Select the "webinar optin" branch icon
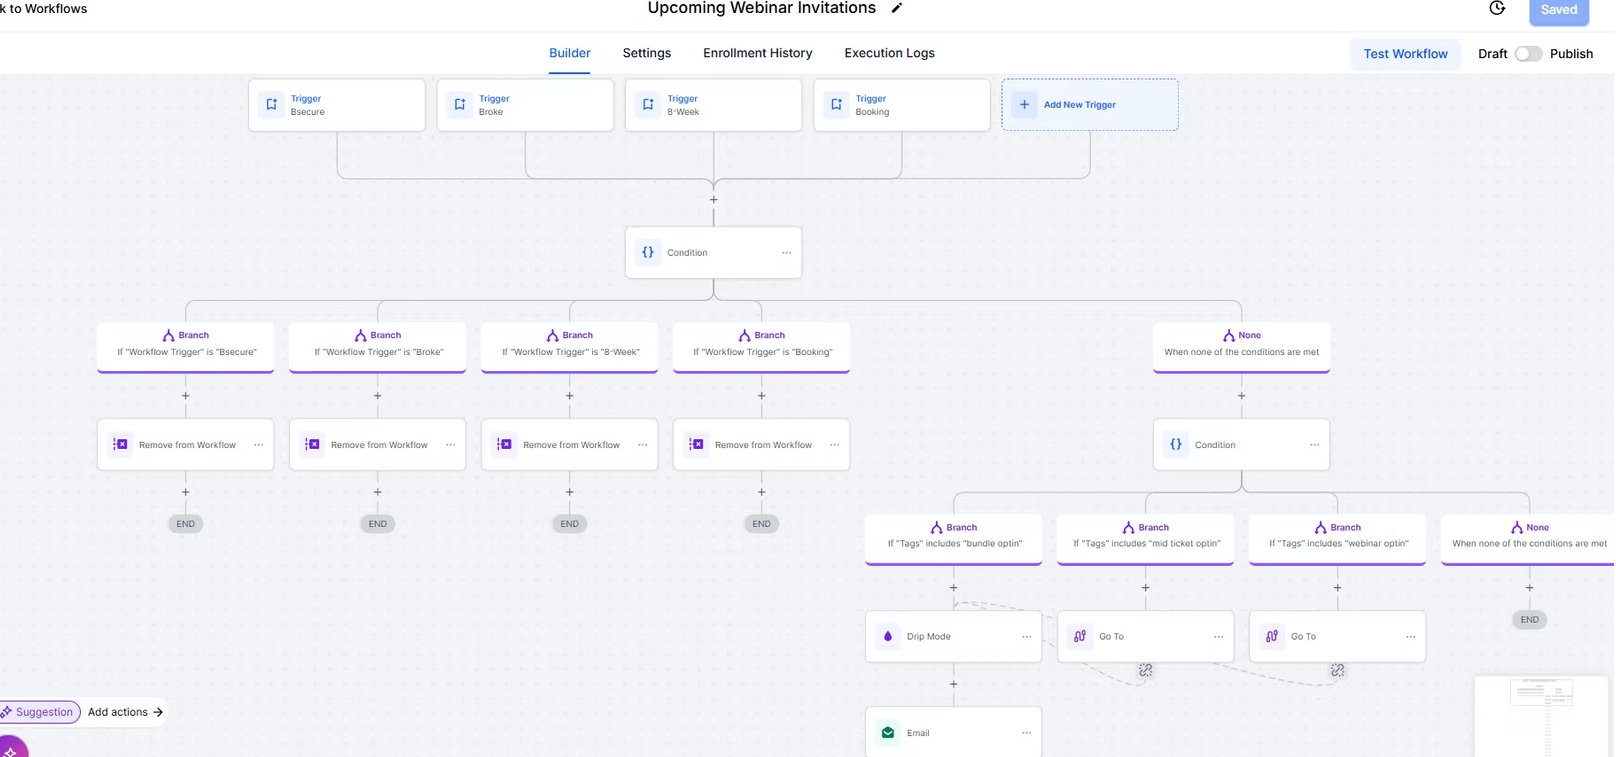 (1320, 527)
